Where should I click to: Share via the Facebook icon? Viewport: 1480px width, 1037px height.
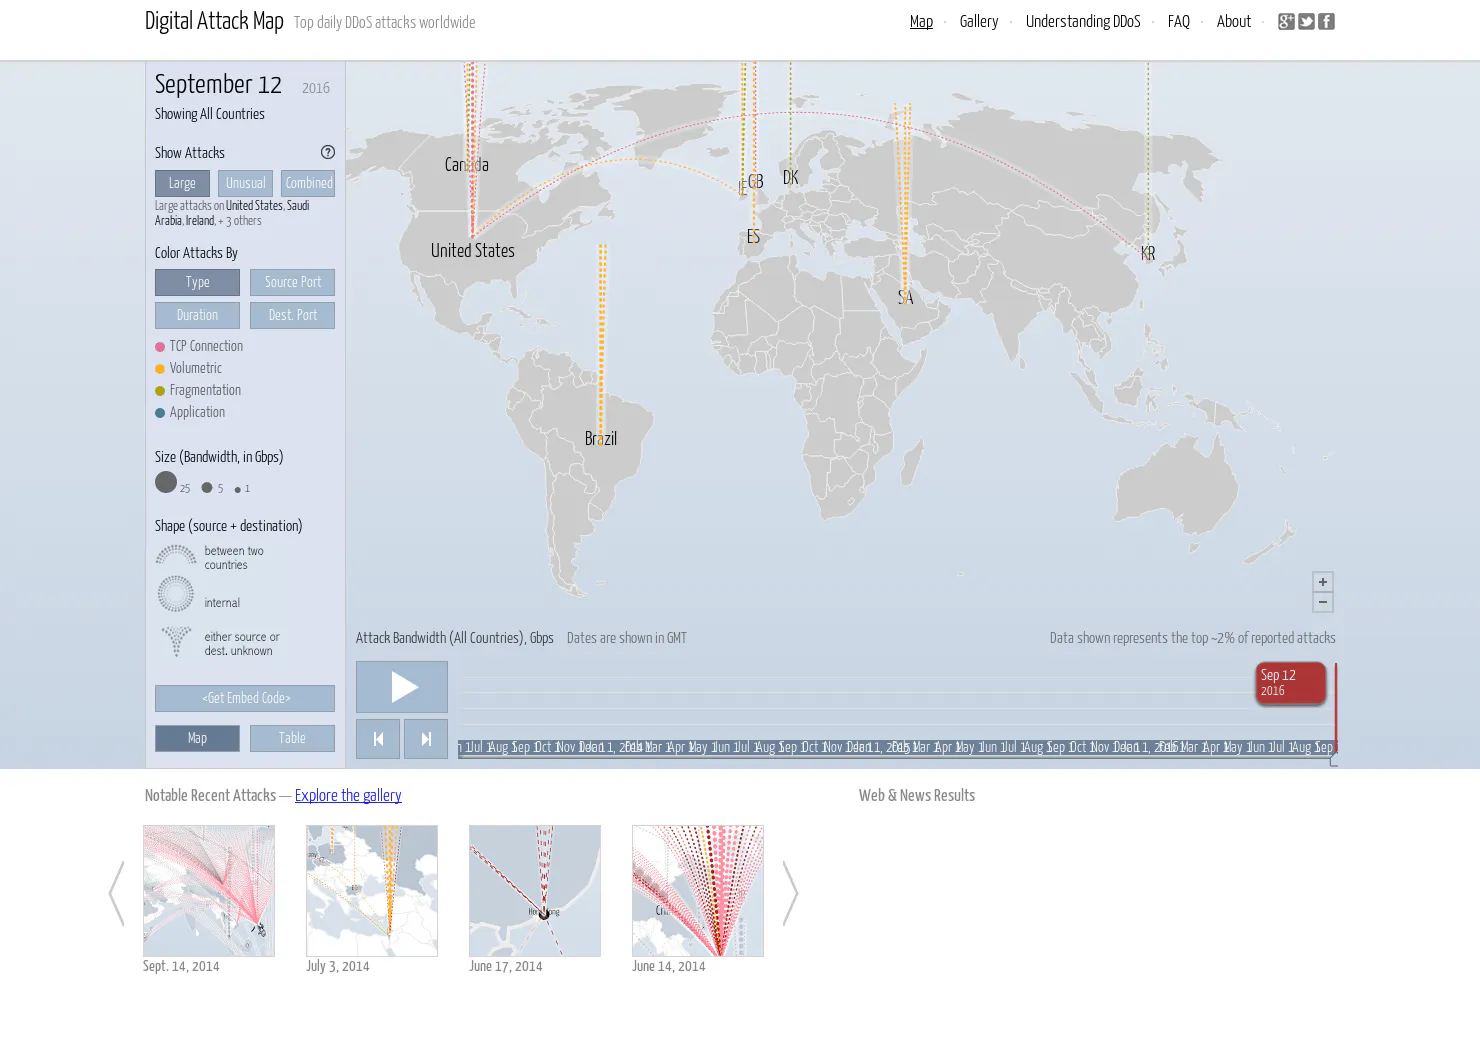click(x=1326, y=21)
